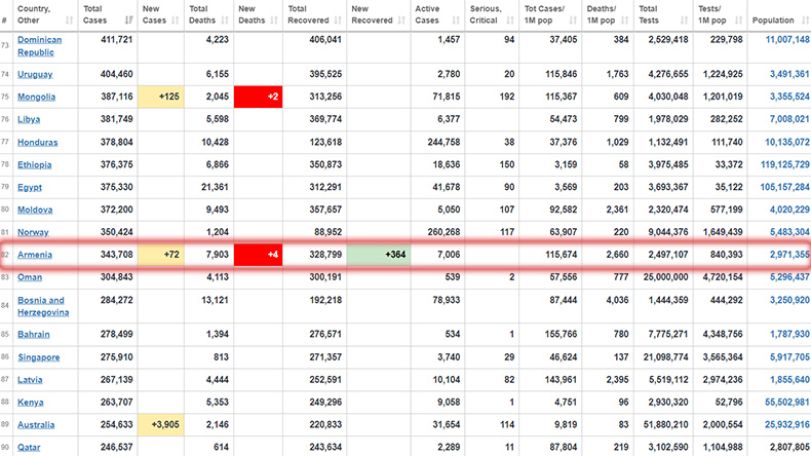Sort by New Cases column
811x456 pixels.
[x=161, y=15]
